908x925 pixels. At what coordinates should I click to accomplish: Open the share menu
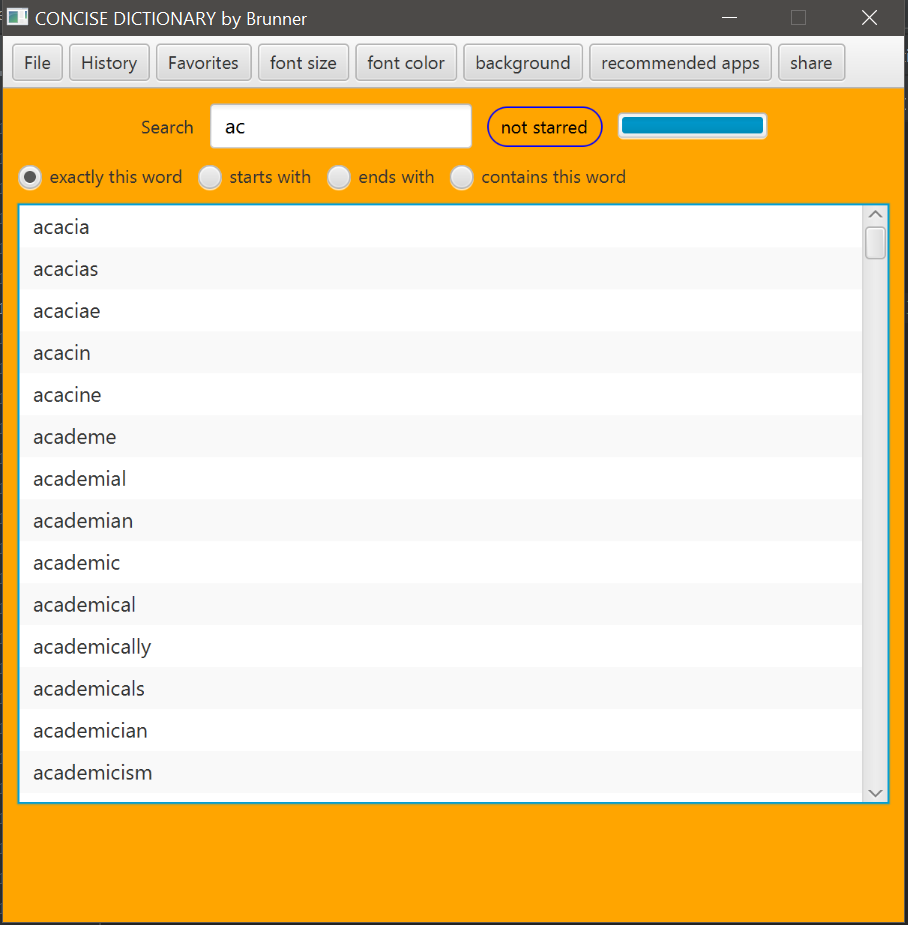811,63
